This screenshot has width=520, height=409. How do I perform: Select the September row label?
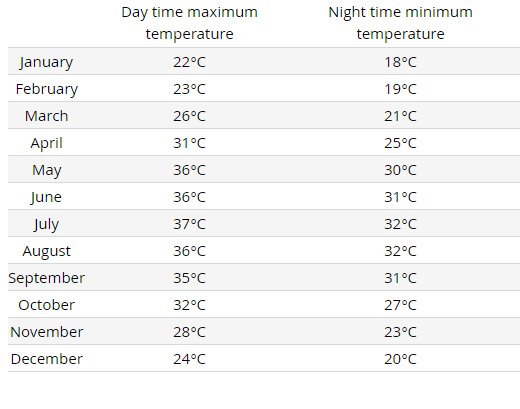[x=46, y=278]
